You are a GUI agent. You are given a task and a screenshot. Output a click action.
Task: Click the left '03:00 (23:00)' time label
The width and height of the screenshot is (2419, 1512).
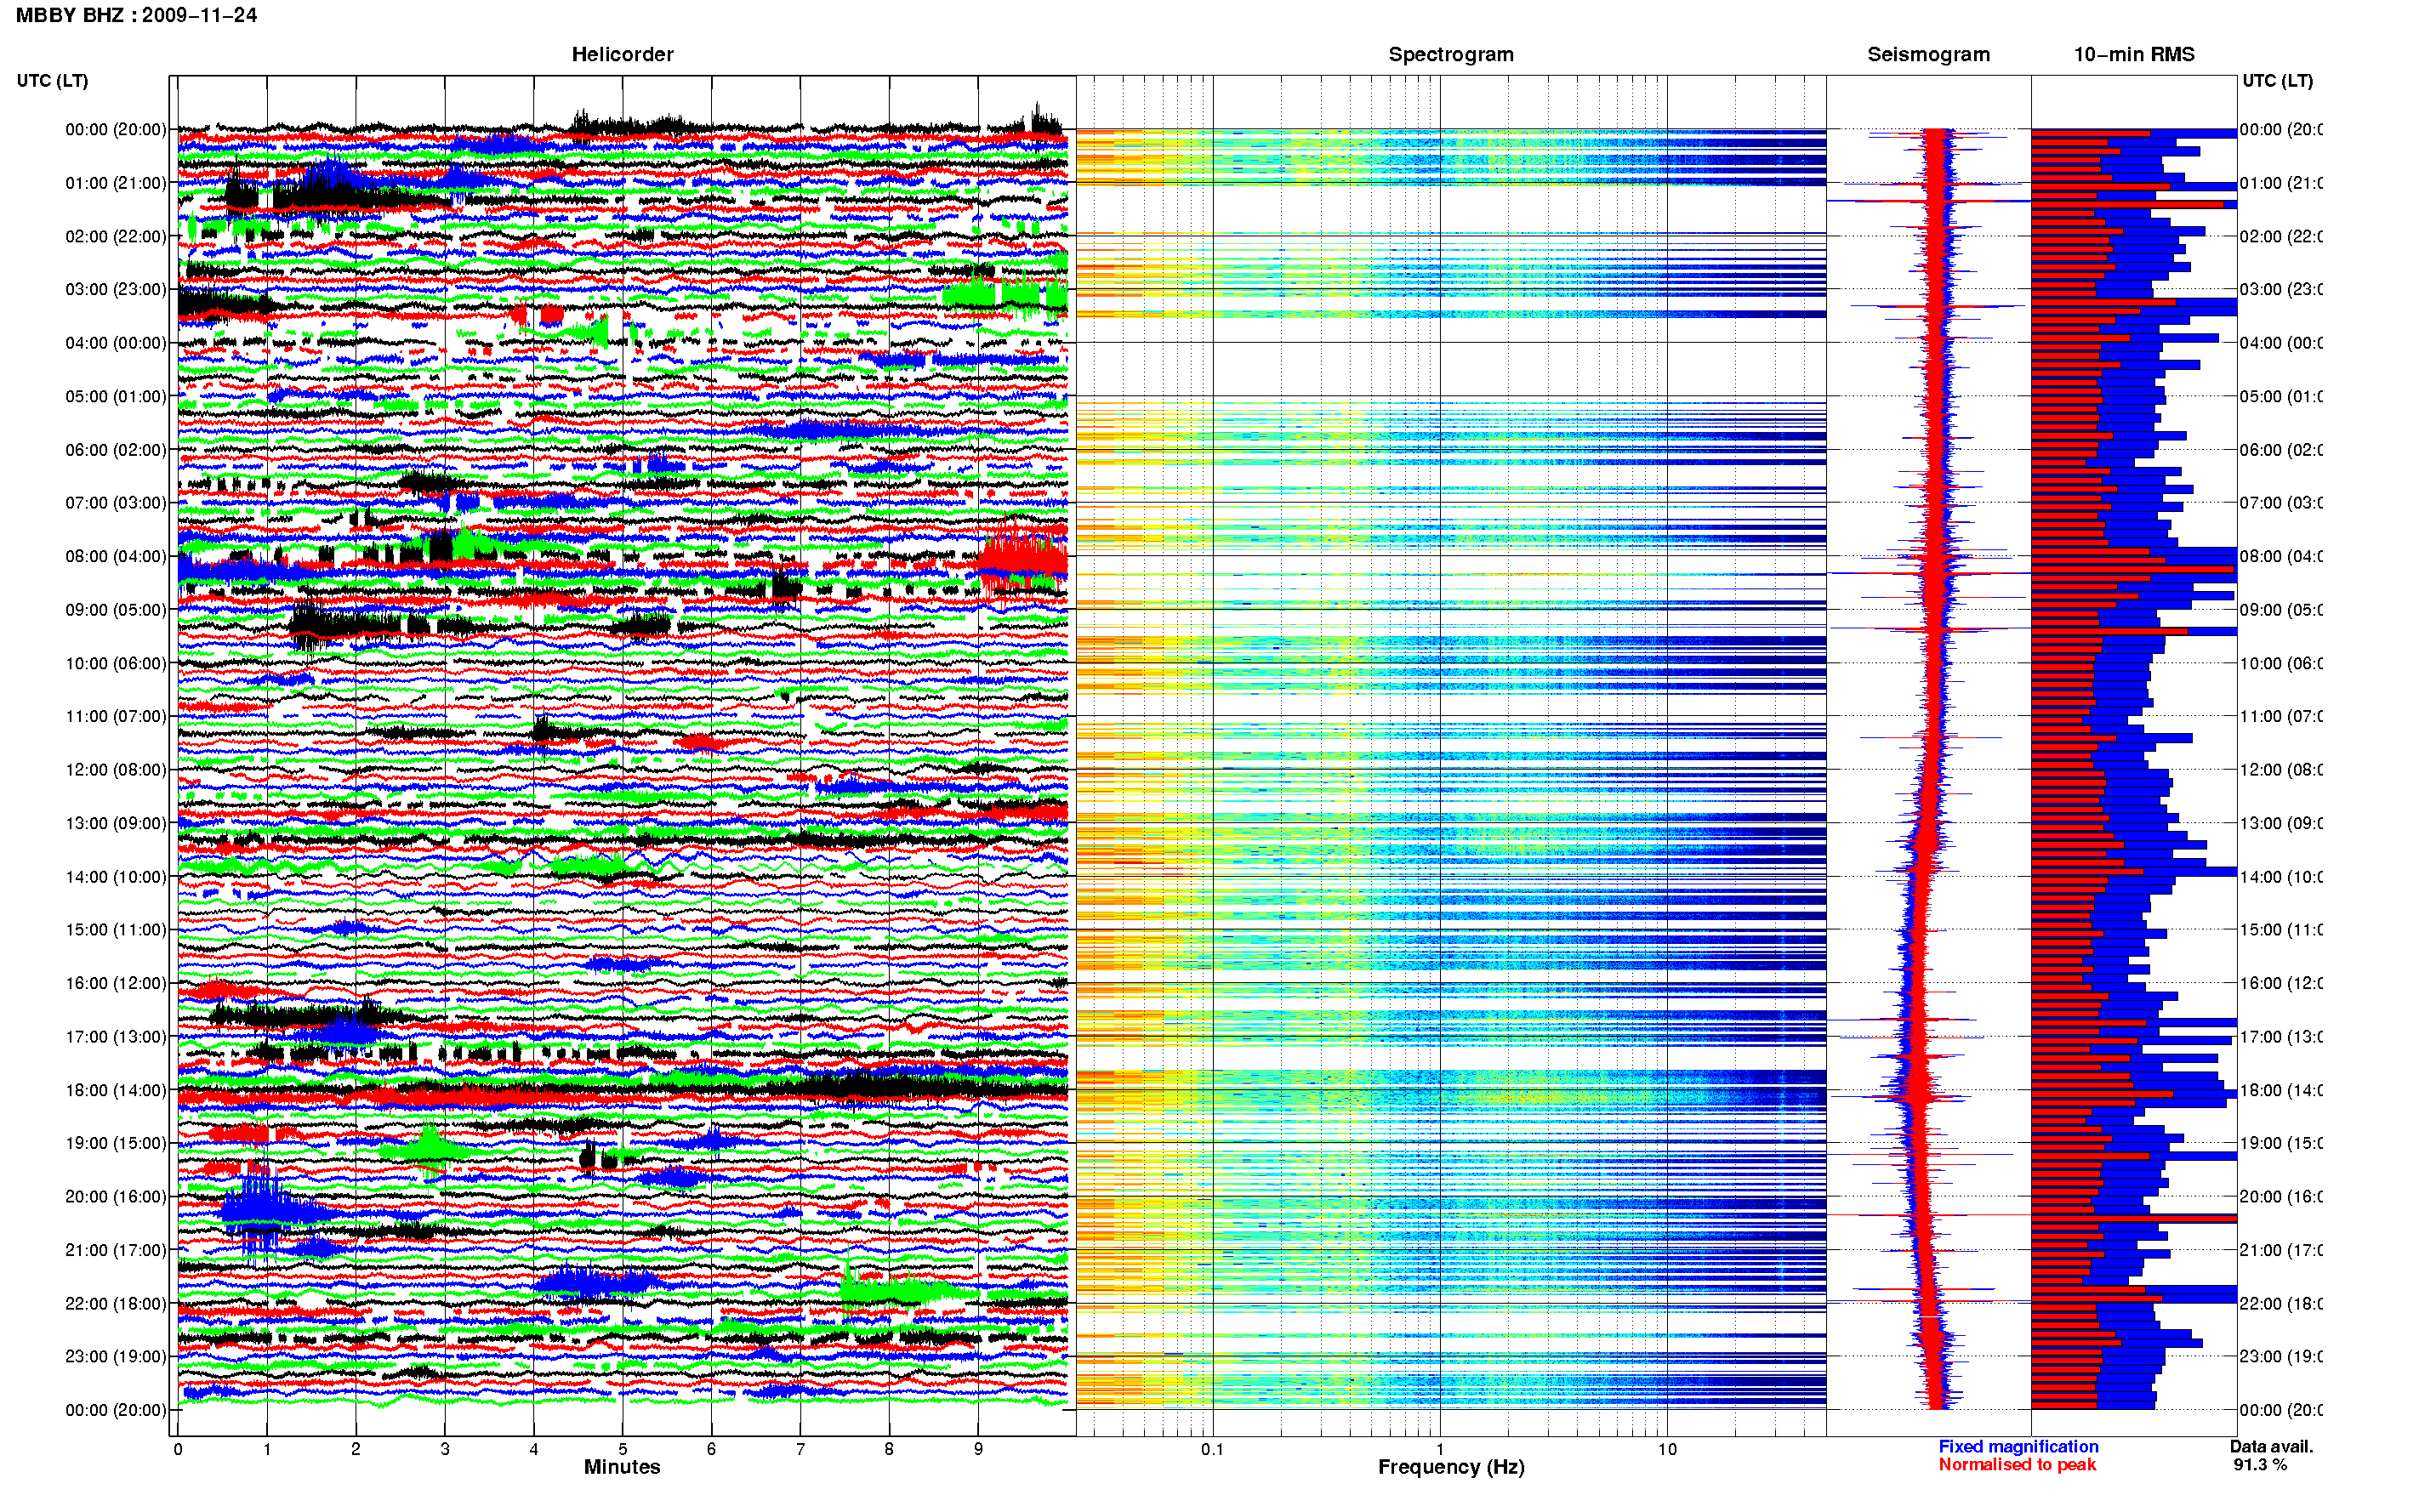[x=116, y=289]
